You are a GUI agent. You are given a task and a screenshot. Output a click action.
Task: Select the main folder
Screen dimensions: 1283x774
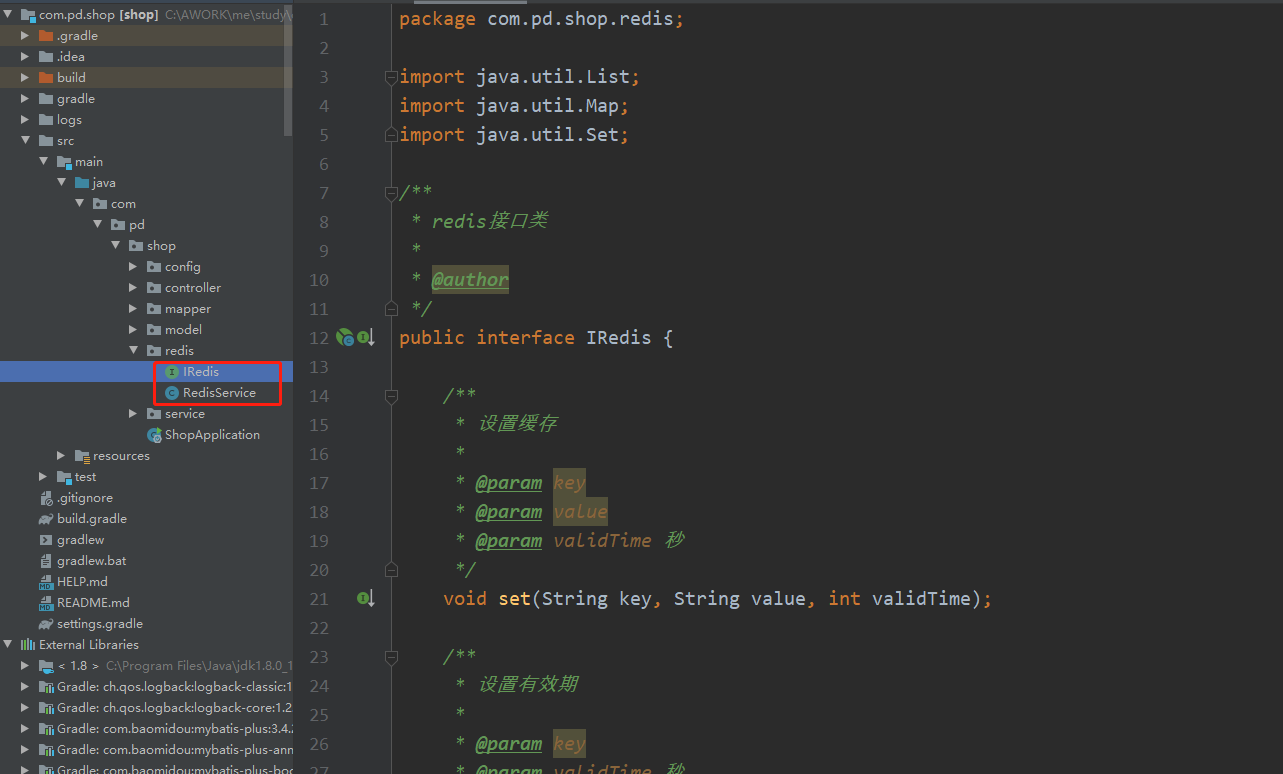pyautogui.click(x=89, y=162)
